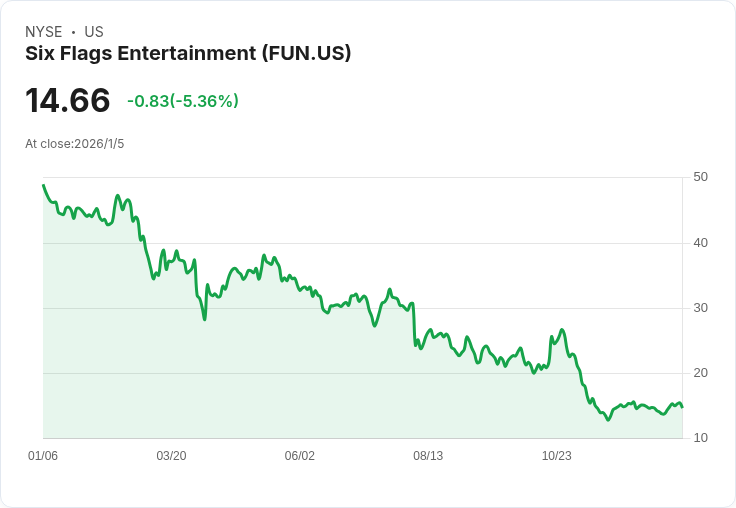Click the 06/02 date label on x-axis

pyautogui.click(x=299, y=455)
